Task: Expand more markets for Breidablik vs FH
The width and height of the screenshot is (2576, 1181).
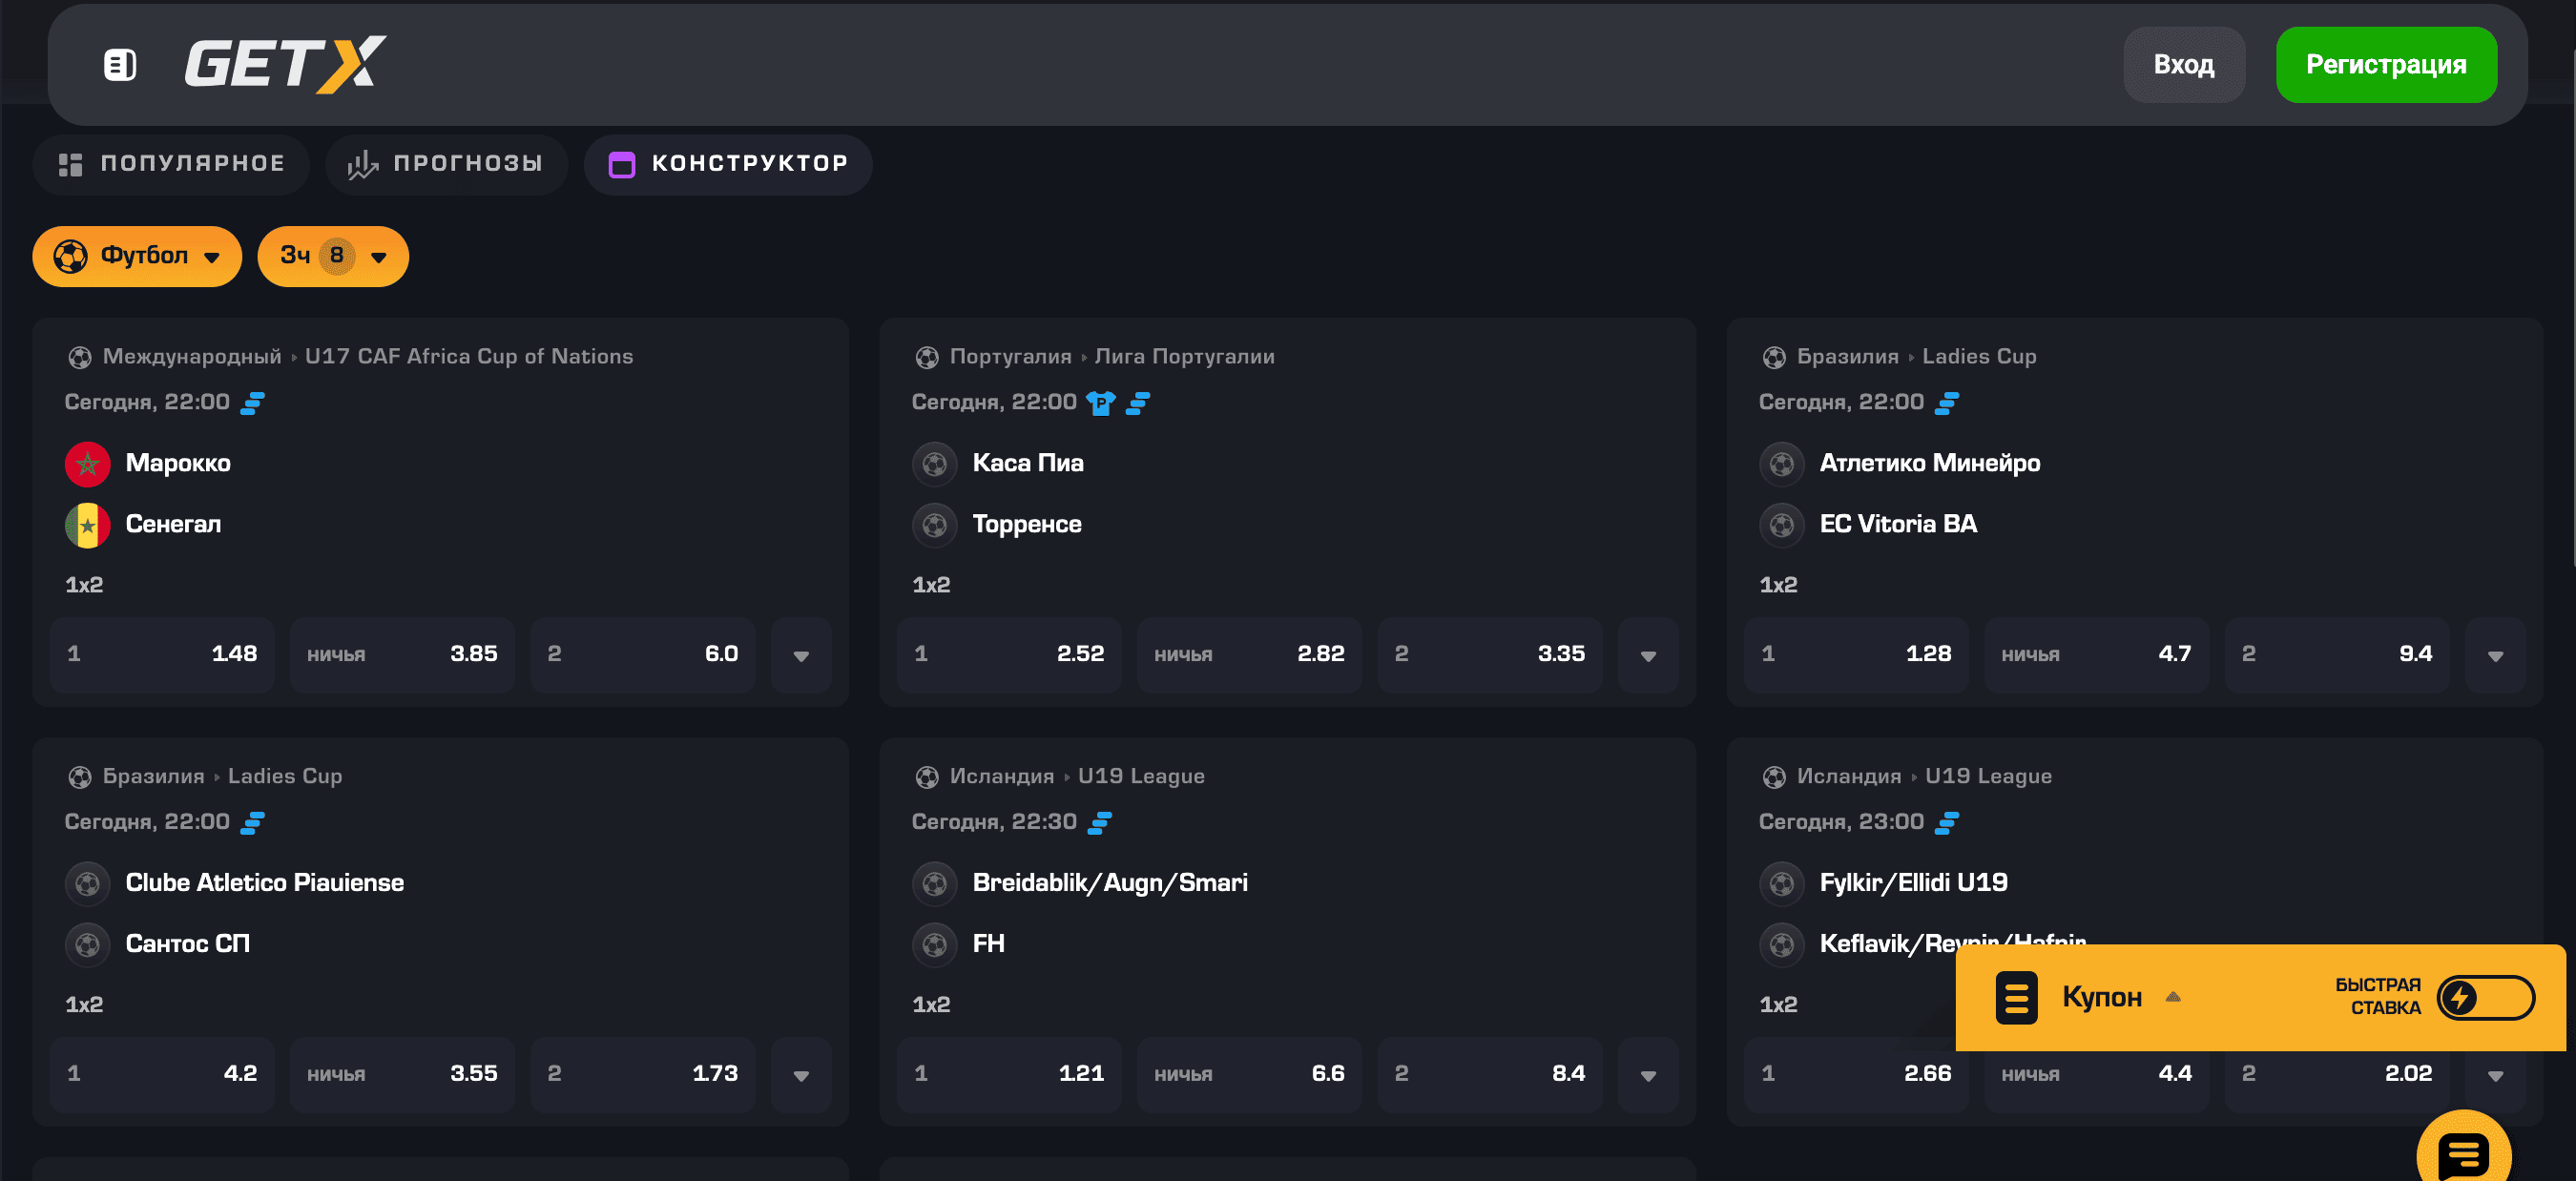Action: coord(1648,1075)
